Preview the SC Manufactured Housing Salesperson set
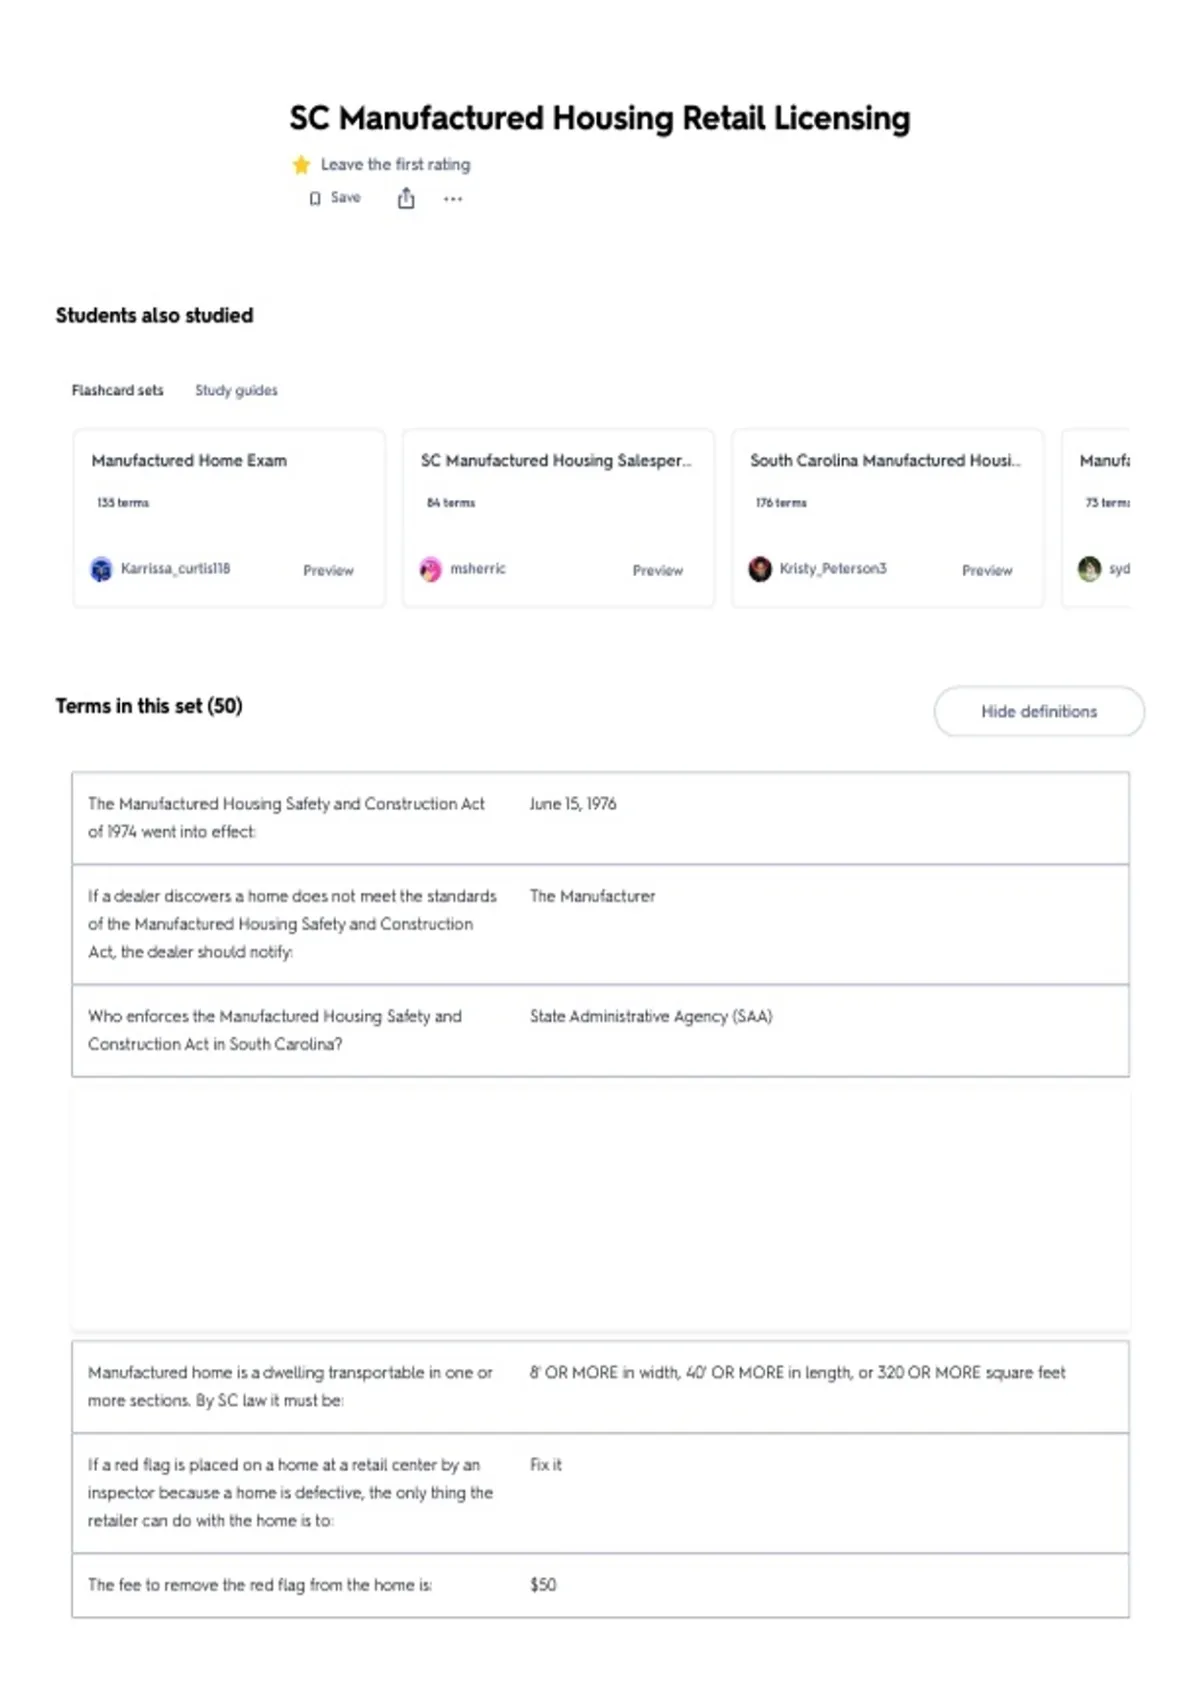1200x1700 pixels. (657, 570)
